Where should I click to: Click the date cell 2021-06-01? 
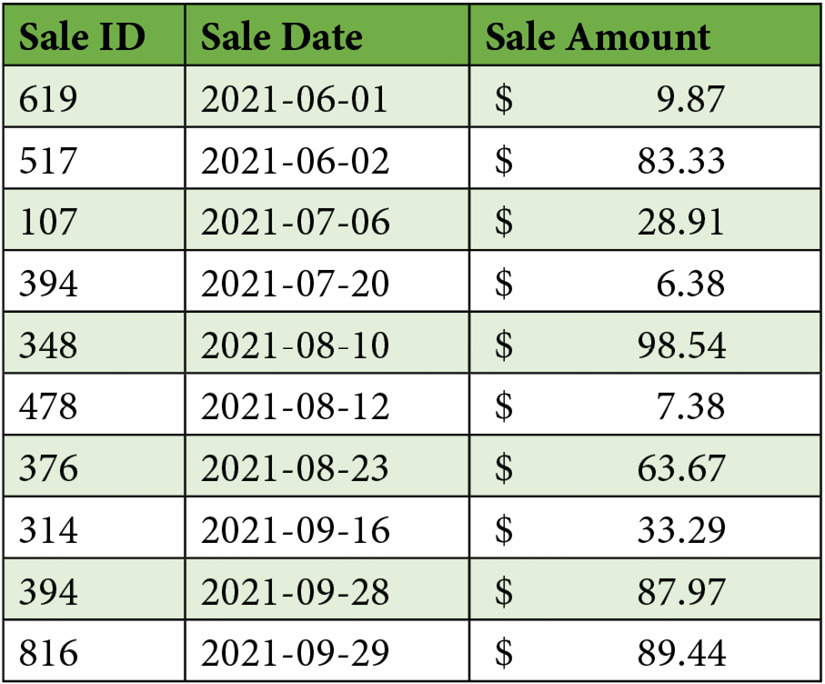pyautogui.click(x=295, y=99)
